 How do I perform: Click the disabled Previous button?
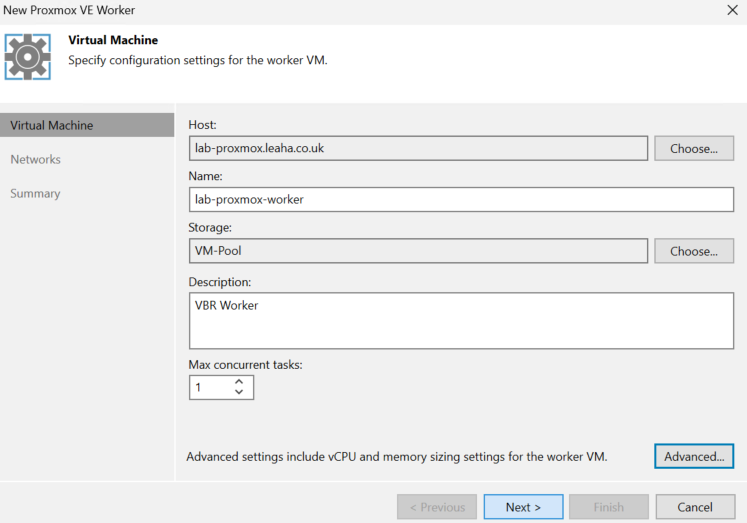(x=437, y=507)
